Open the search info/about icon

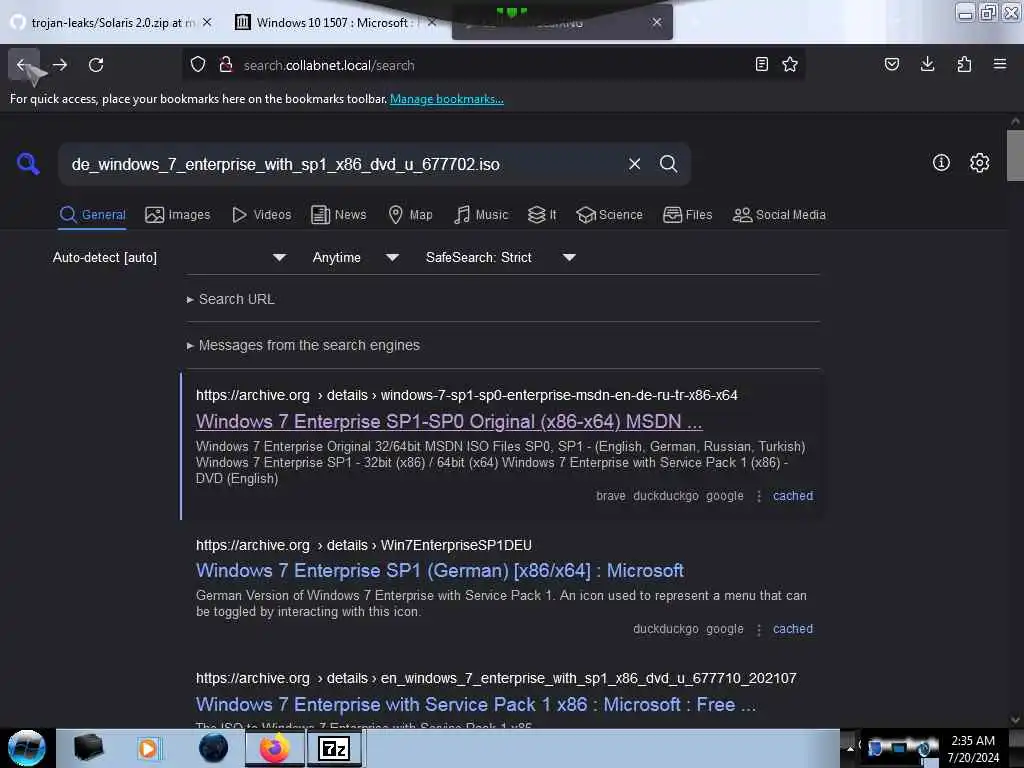pyautogui.click(x=941, y=163)
